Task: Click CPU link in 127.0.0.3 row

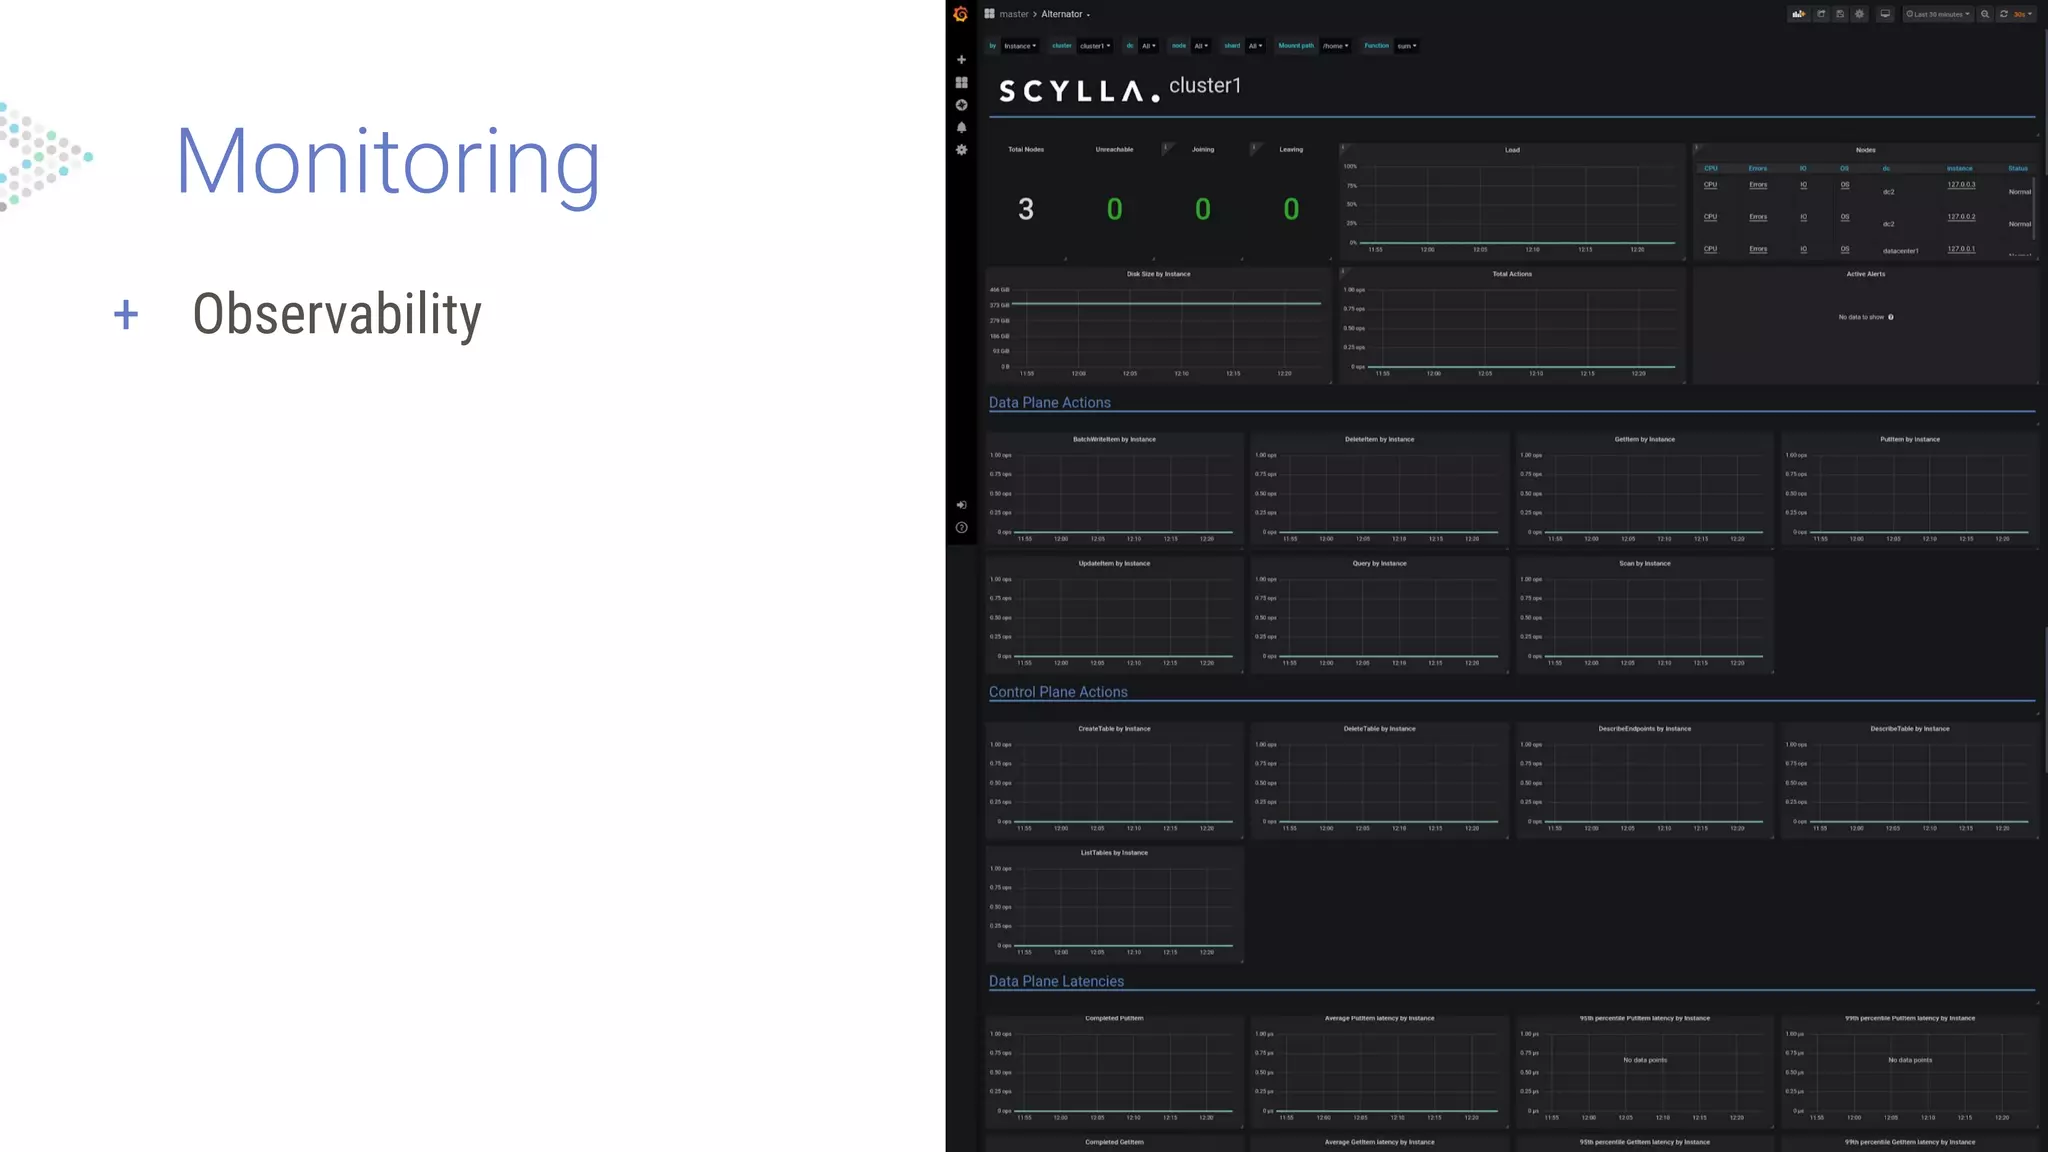Action: (1710, 184)
